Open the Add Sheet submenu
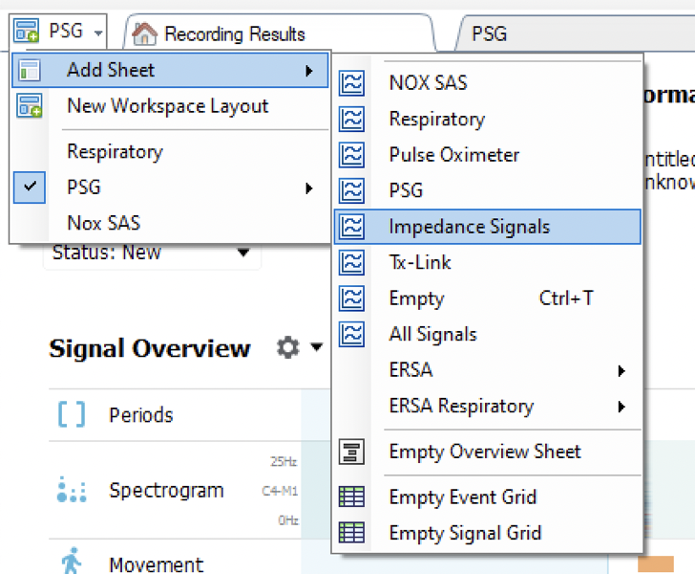This screenshot has width=696, height=574. click(x=170, y=70)
